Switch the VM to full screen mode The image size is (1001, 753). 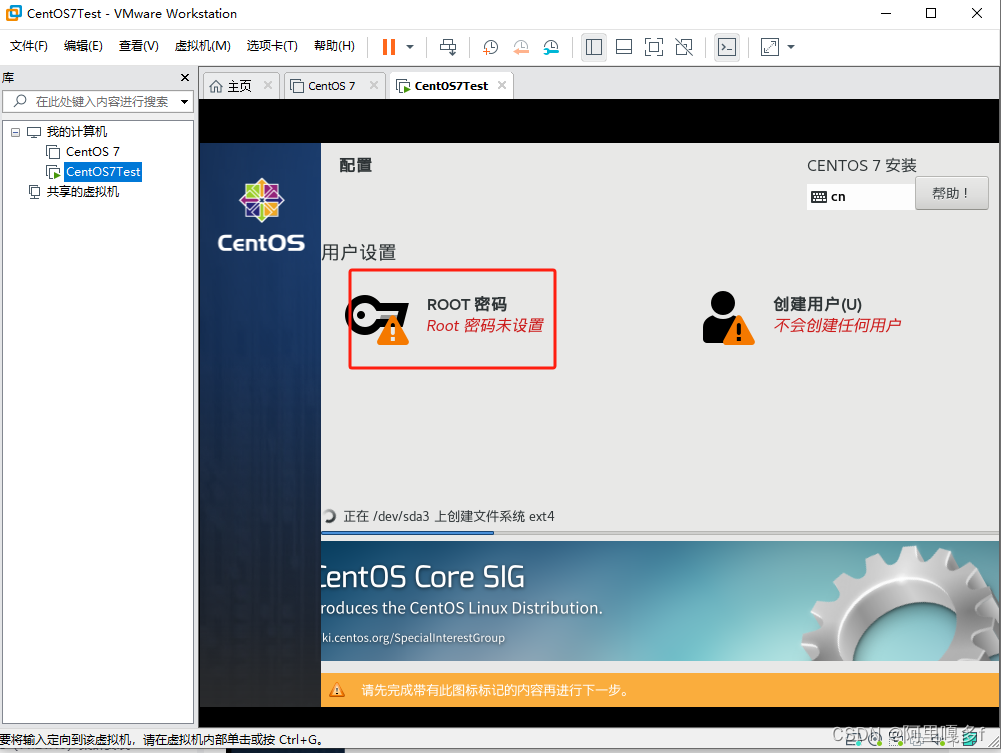tap(653, 47)
